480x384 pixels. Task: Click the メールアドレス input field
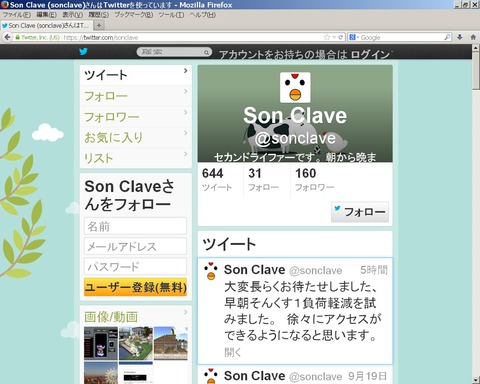[x=135, y=246]
